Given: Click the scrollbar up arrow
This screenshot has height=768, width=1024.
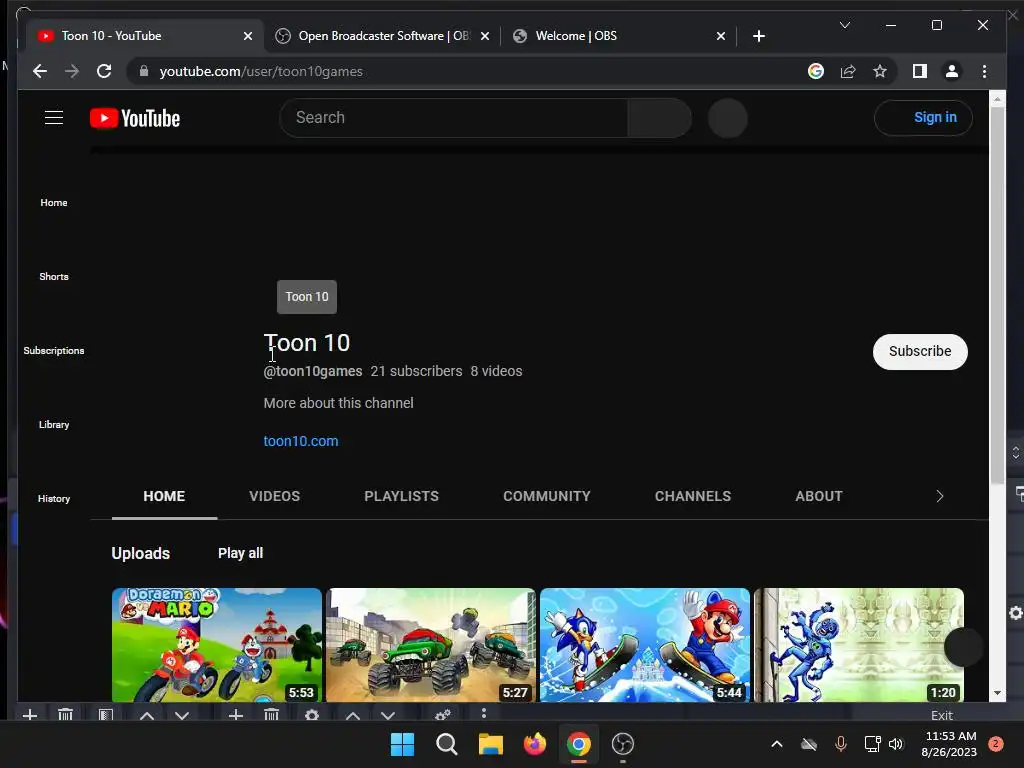Looking at the screenshot, I should point(997,99).
